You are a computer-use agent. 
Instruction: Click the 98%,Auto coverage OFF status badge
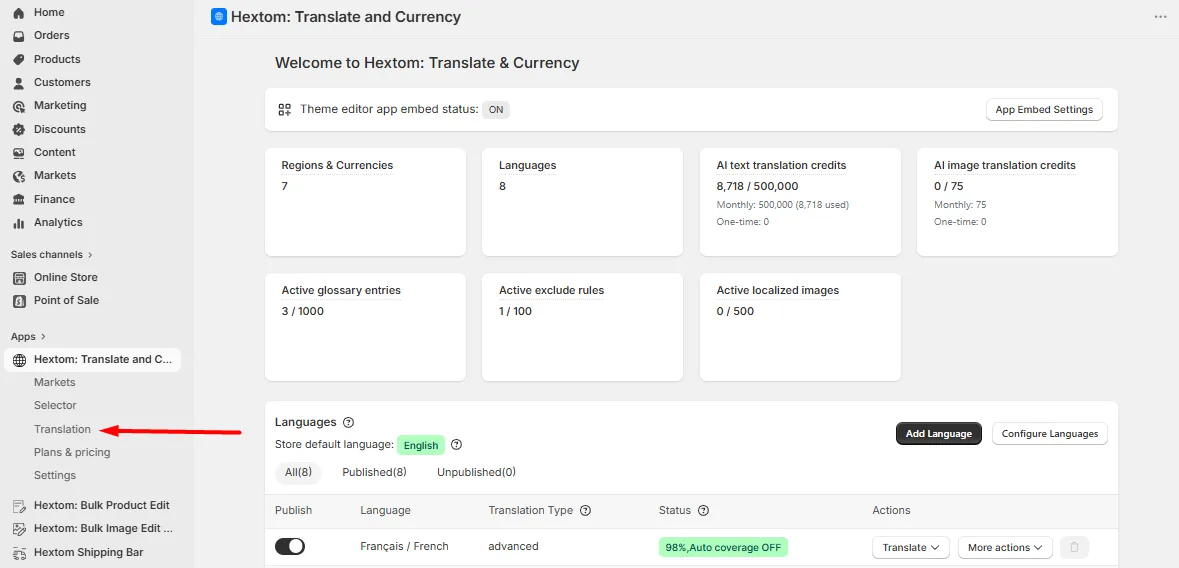pos(723,547)
